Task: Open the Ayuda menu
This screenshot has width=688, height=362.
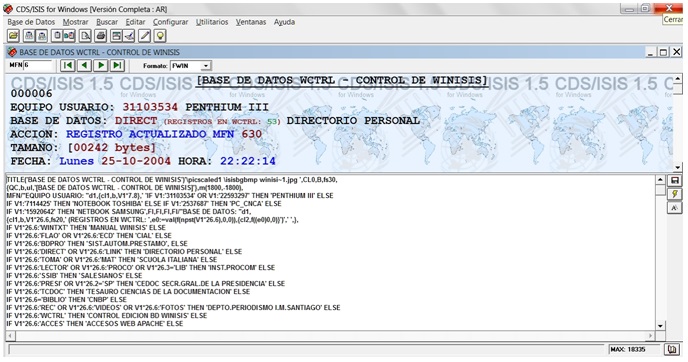Action: (x=284, y=22)
